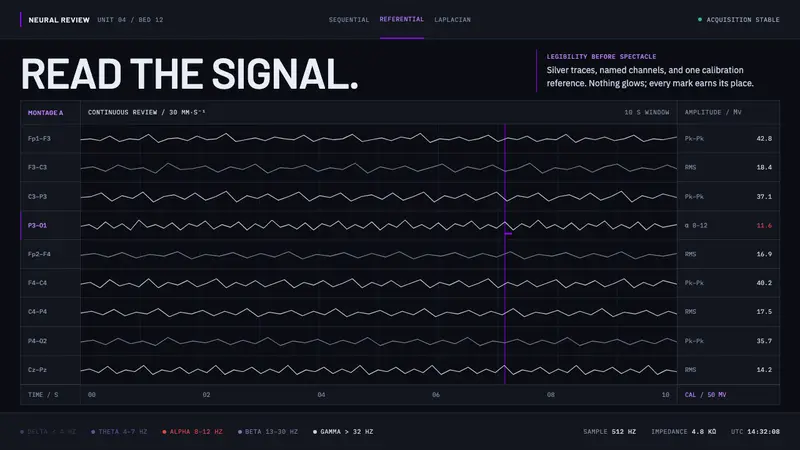
Task: Click the cursor notch on P3-O1 trace
Action: click(x=508, y=234)
